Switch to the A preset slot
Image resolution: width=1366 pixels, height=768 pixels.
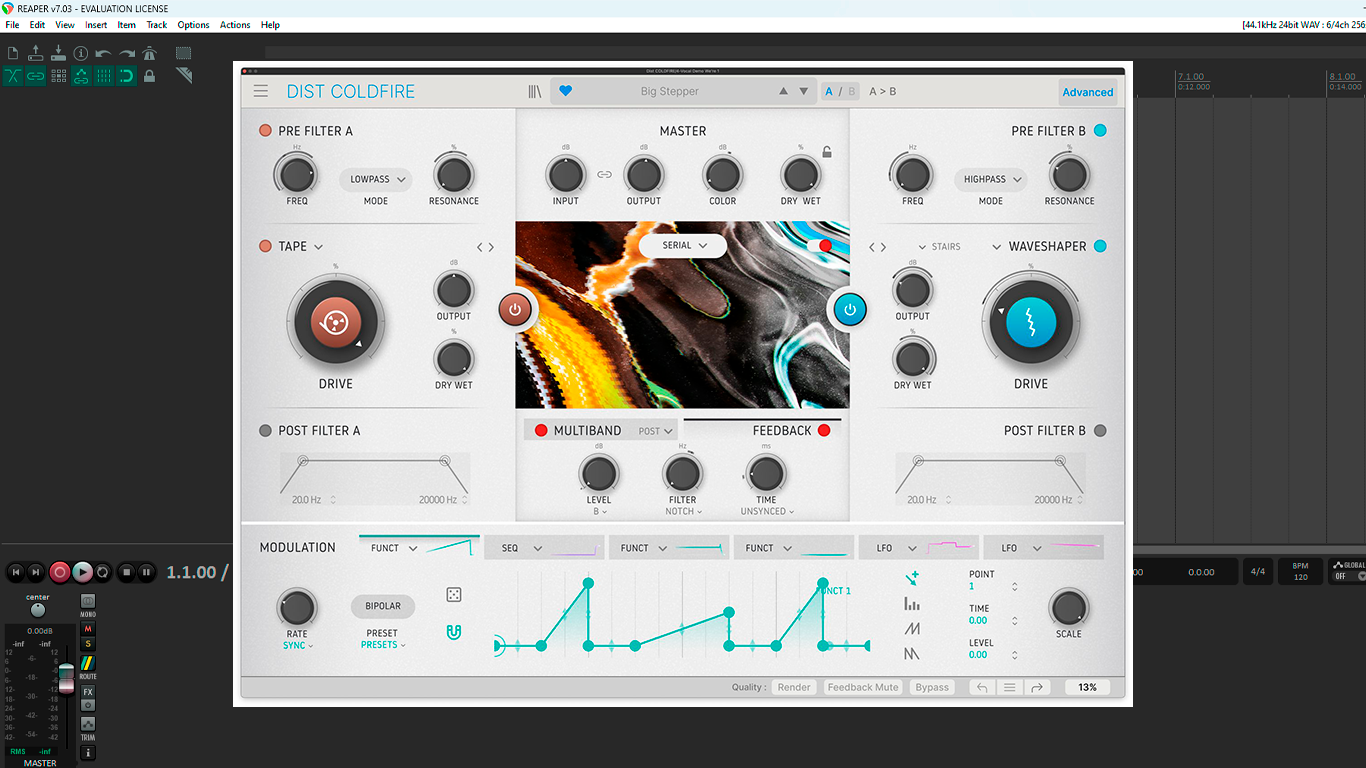[829, 91]
